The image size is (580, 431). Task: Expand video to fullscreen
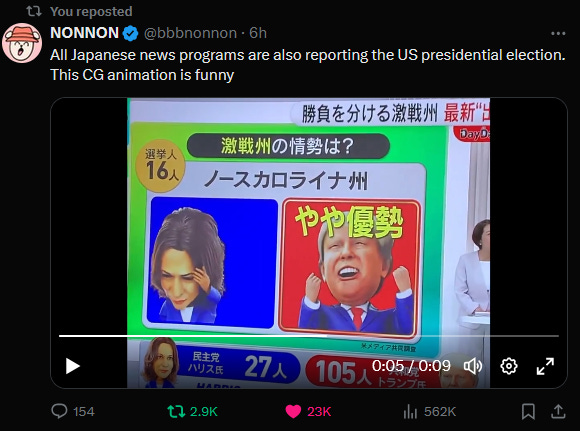coord(545,366)
